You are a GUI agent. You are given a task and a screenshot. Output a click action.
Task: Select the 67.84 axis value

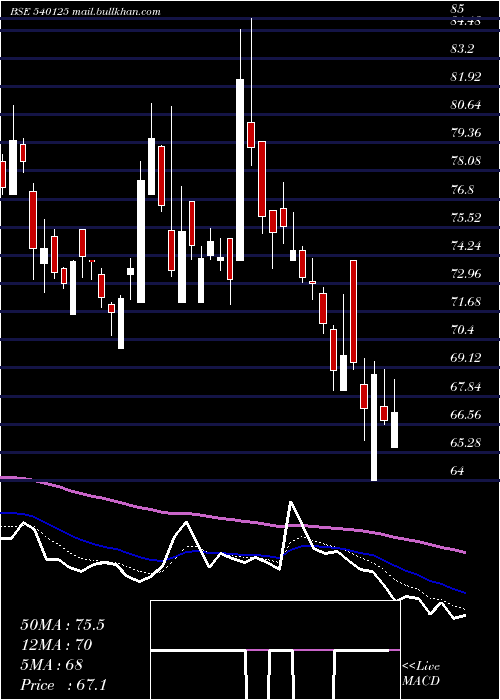[467, 387]
